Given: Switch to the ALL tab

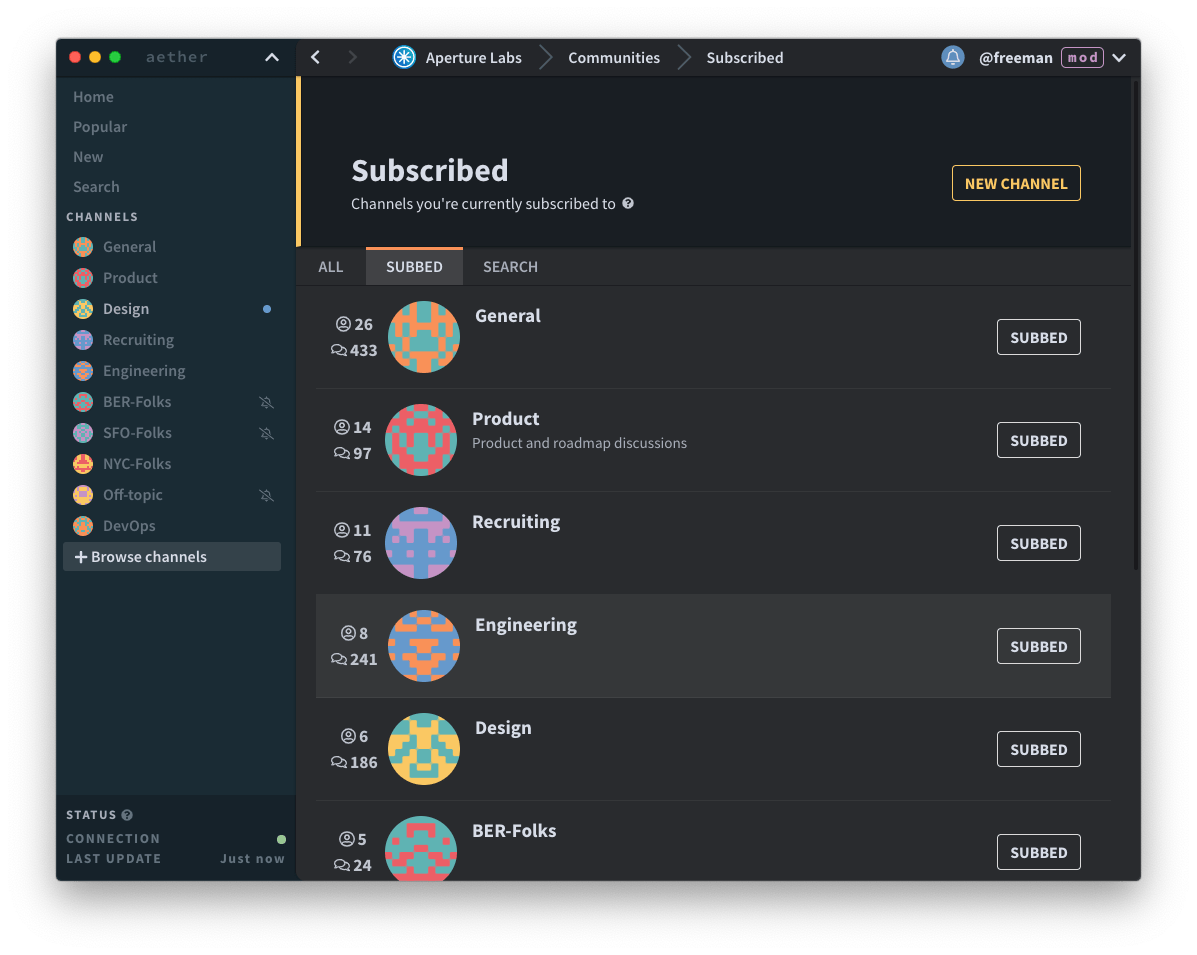Looking at the screenshot, I should (331, 267).
